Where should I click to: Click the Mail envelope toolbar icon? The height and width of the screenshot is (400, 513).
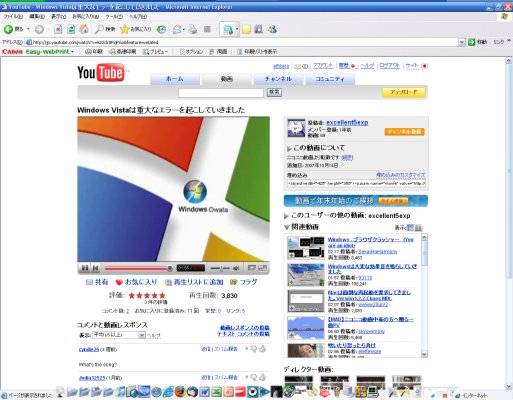pos(177,29)
